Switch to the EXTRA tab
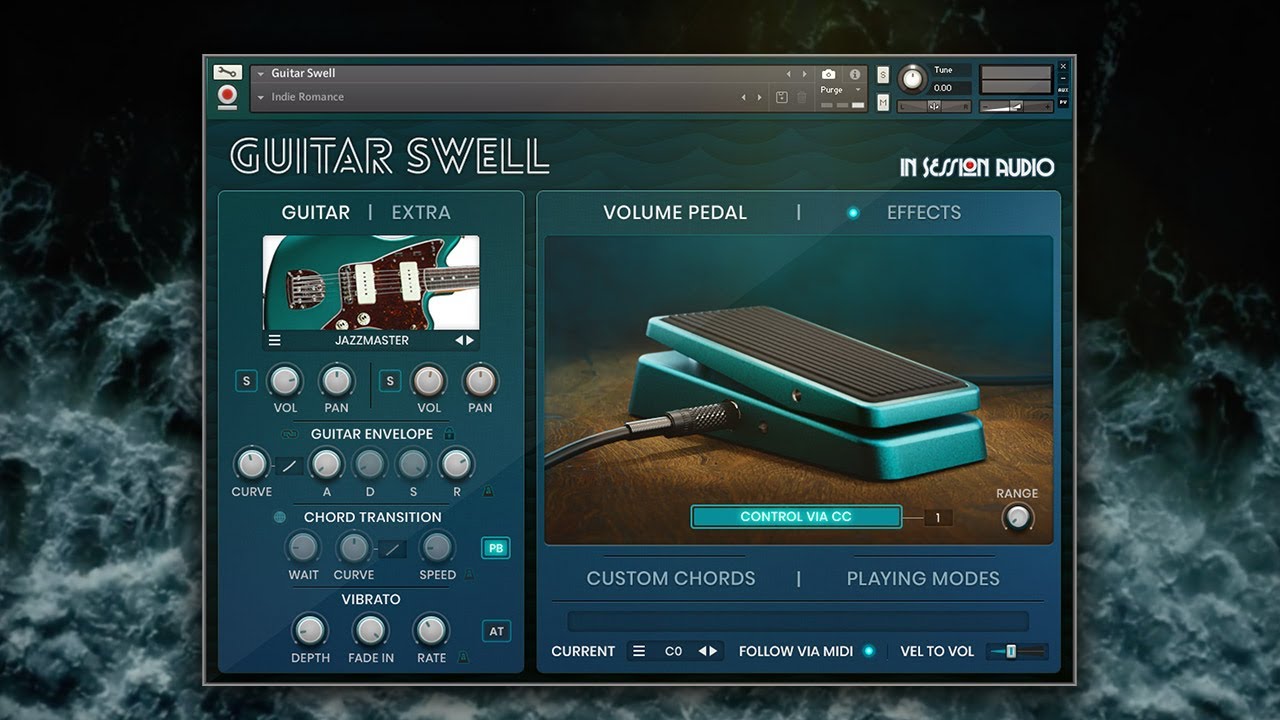 [x=421, y=212]
